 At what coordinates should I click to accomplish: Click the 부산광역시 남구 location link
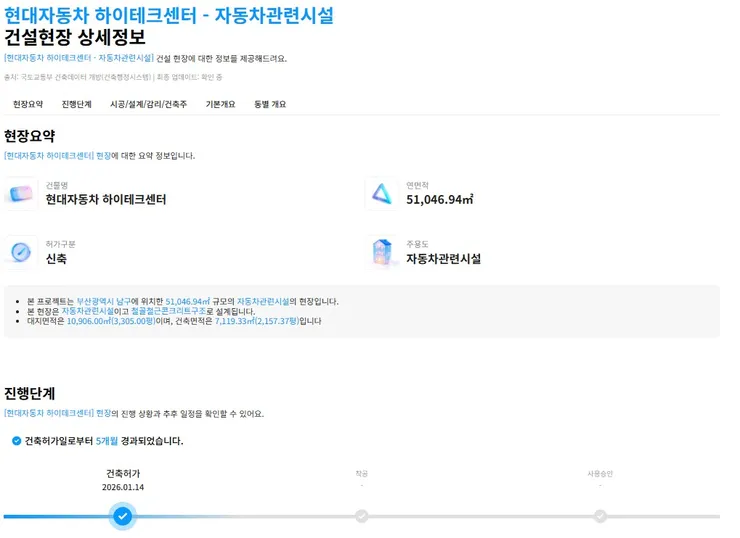103,301
